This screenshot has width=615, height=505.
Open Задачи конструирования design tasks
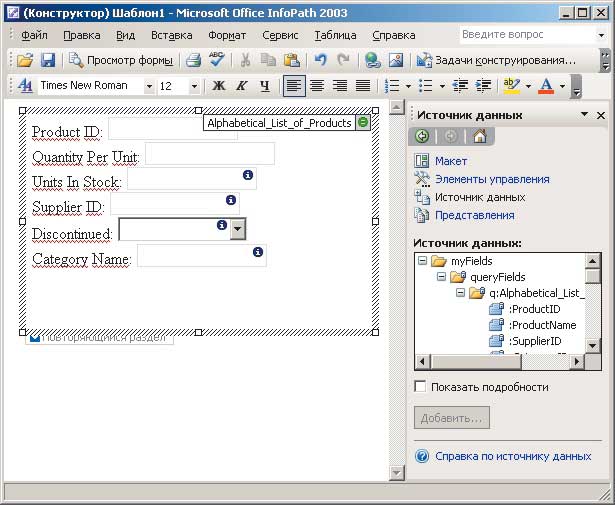[x=496, y=60]
